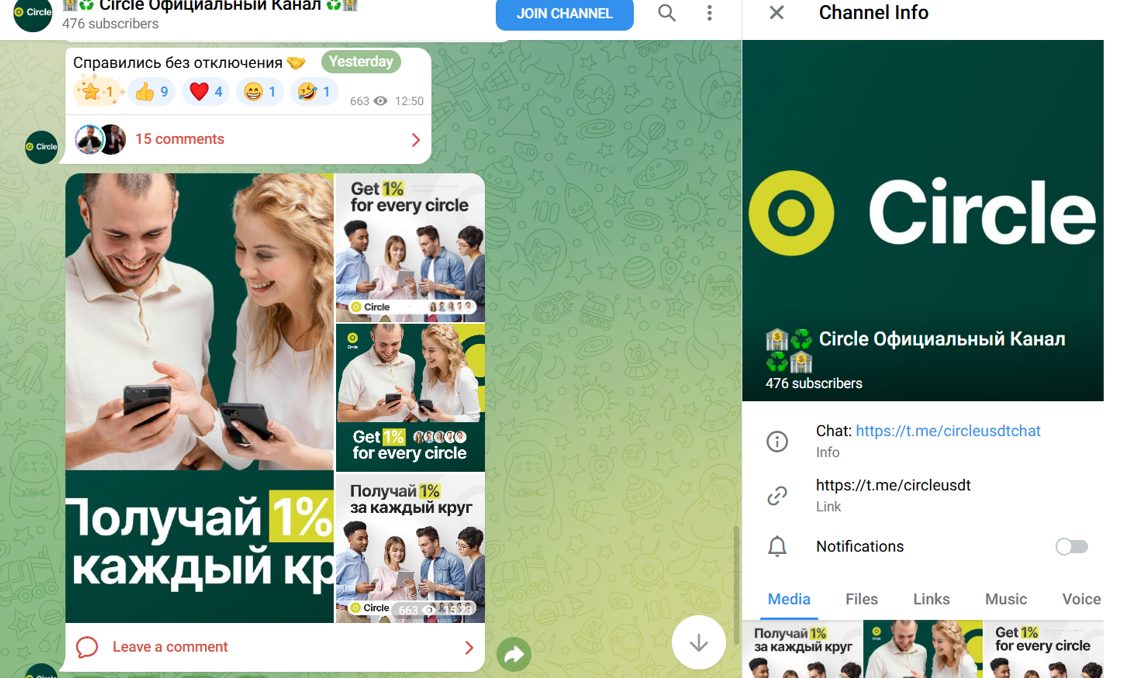Screen dimensions: 1138x678
Task: Click the JOIN CHANNEL button
Action: point(565,14)
